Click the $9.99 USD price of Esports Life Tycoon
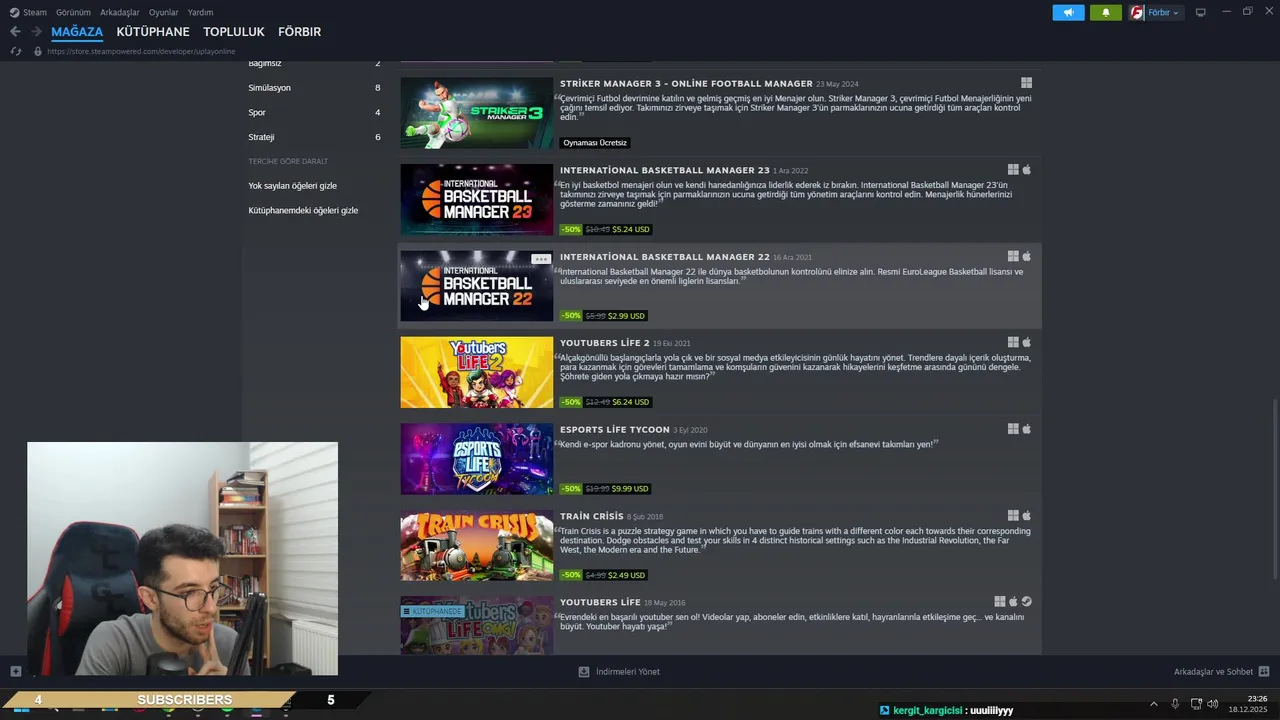Viewport: 1280px width, 720px height. [x=631, y=489]
